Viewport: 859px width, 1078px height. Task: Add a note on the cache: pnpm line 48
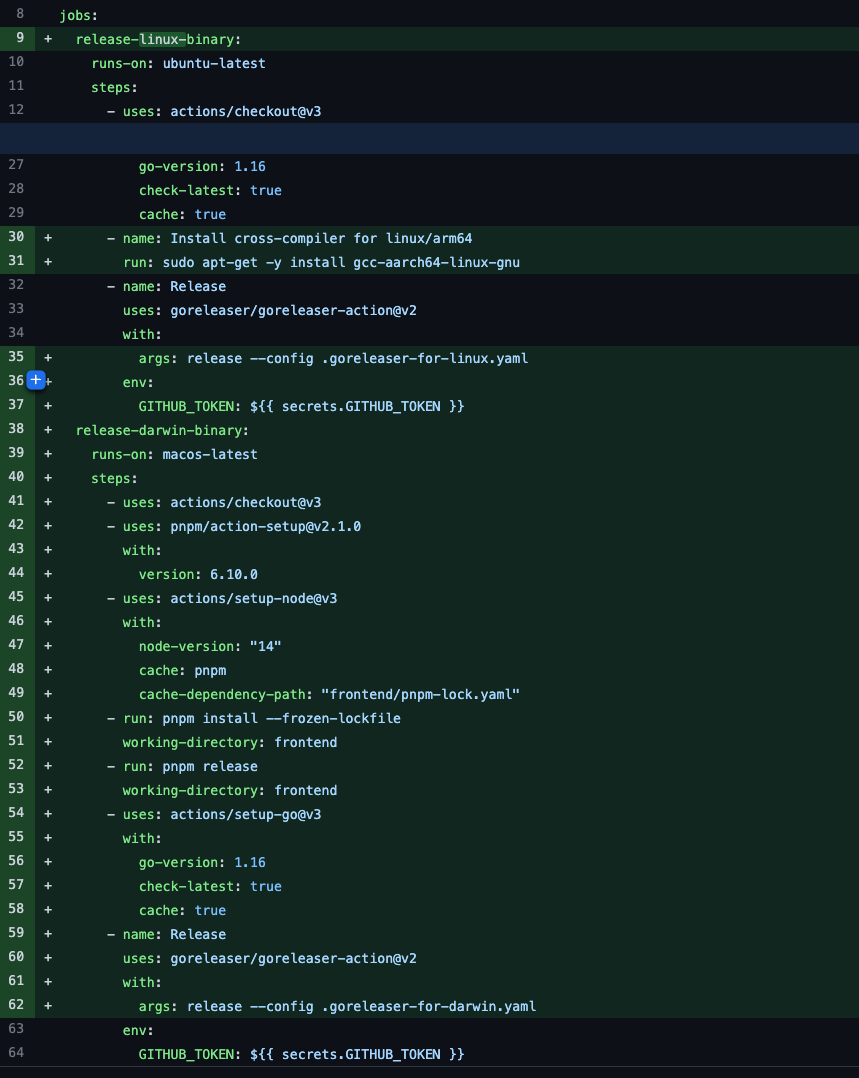36,670
